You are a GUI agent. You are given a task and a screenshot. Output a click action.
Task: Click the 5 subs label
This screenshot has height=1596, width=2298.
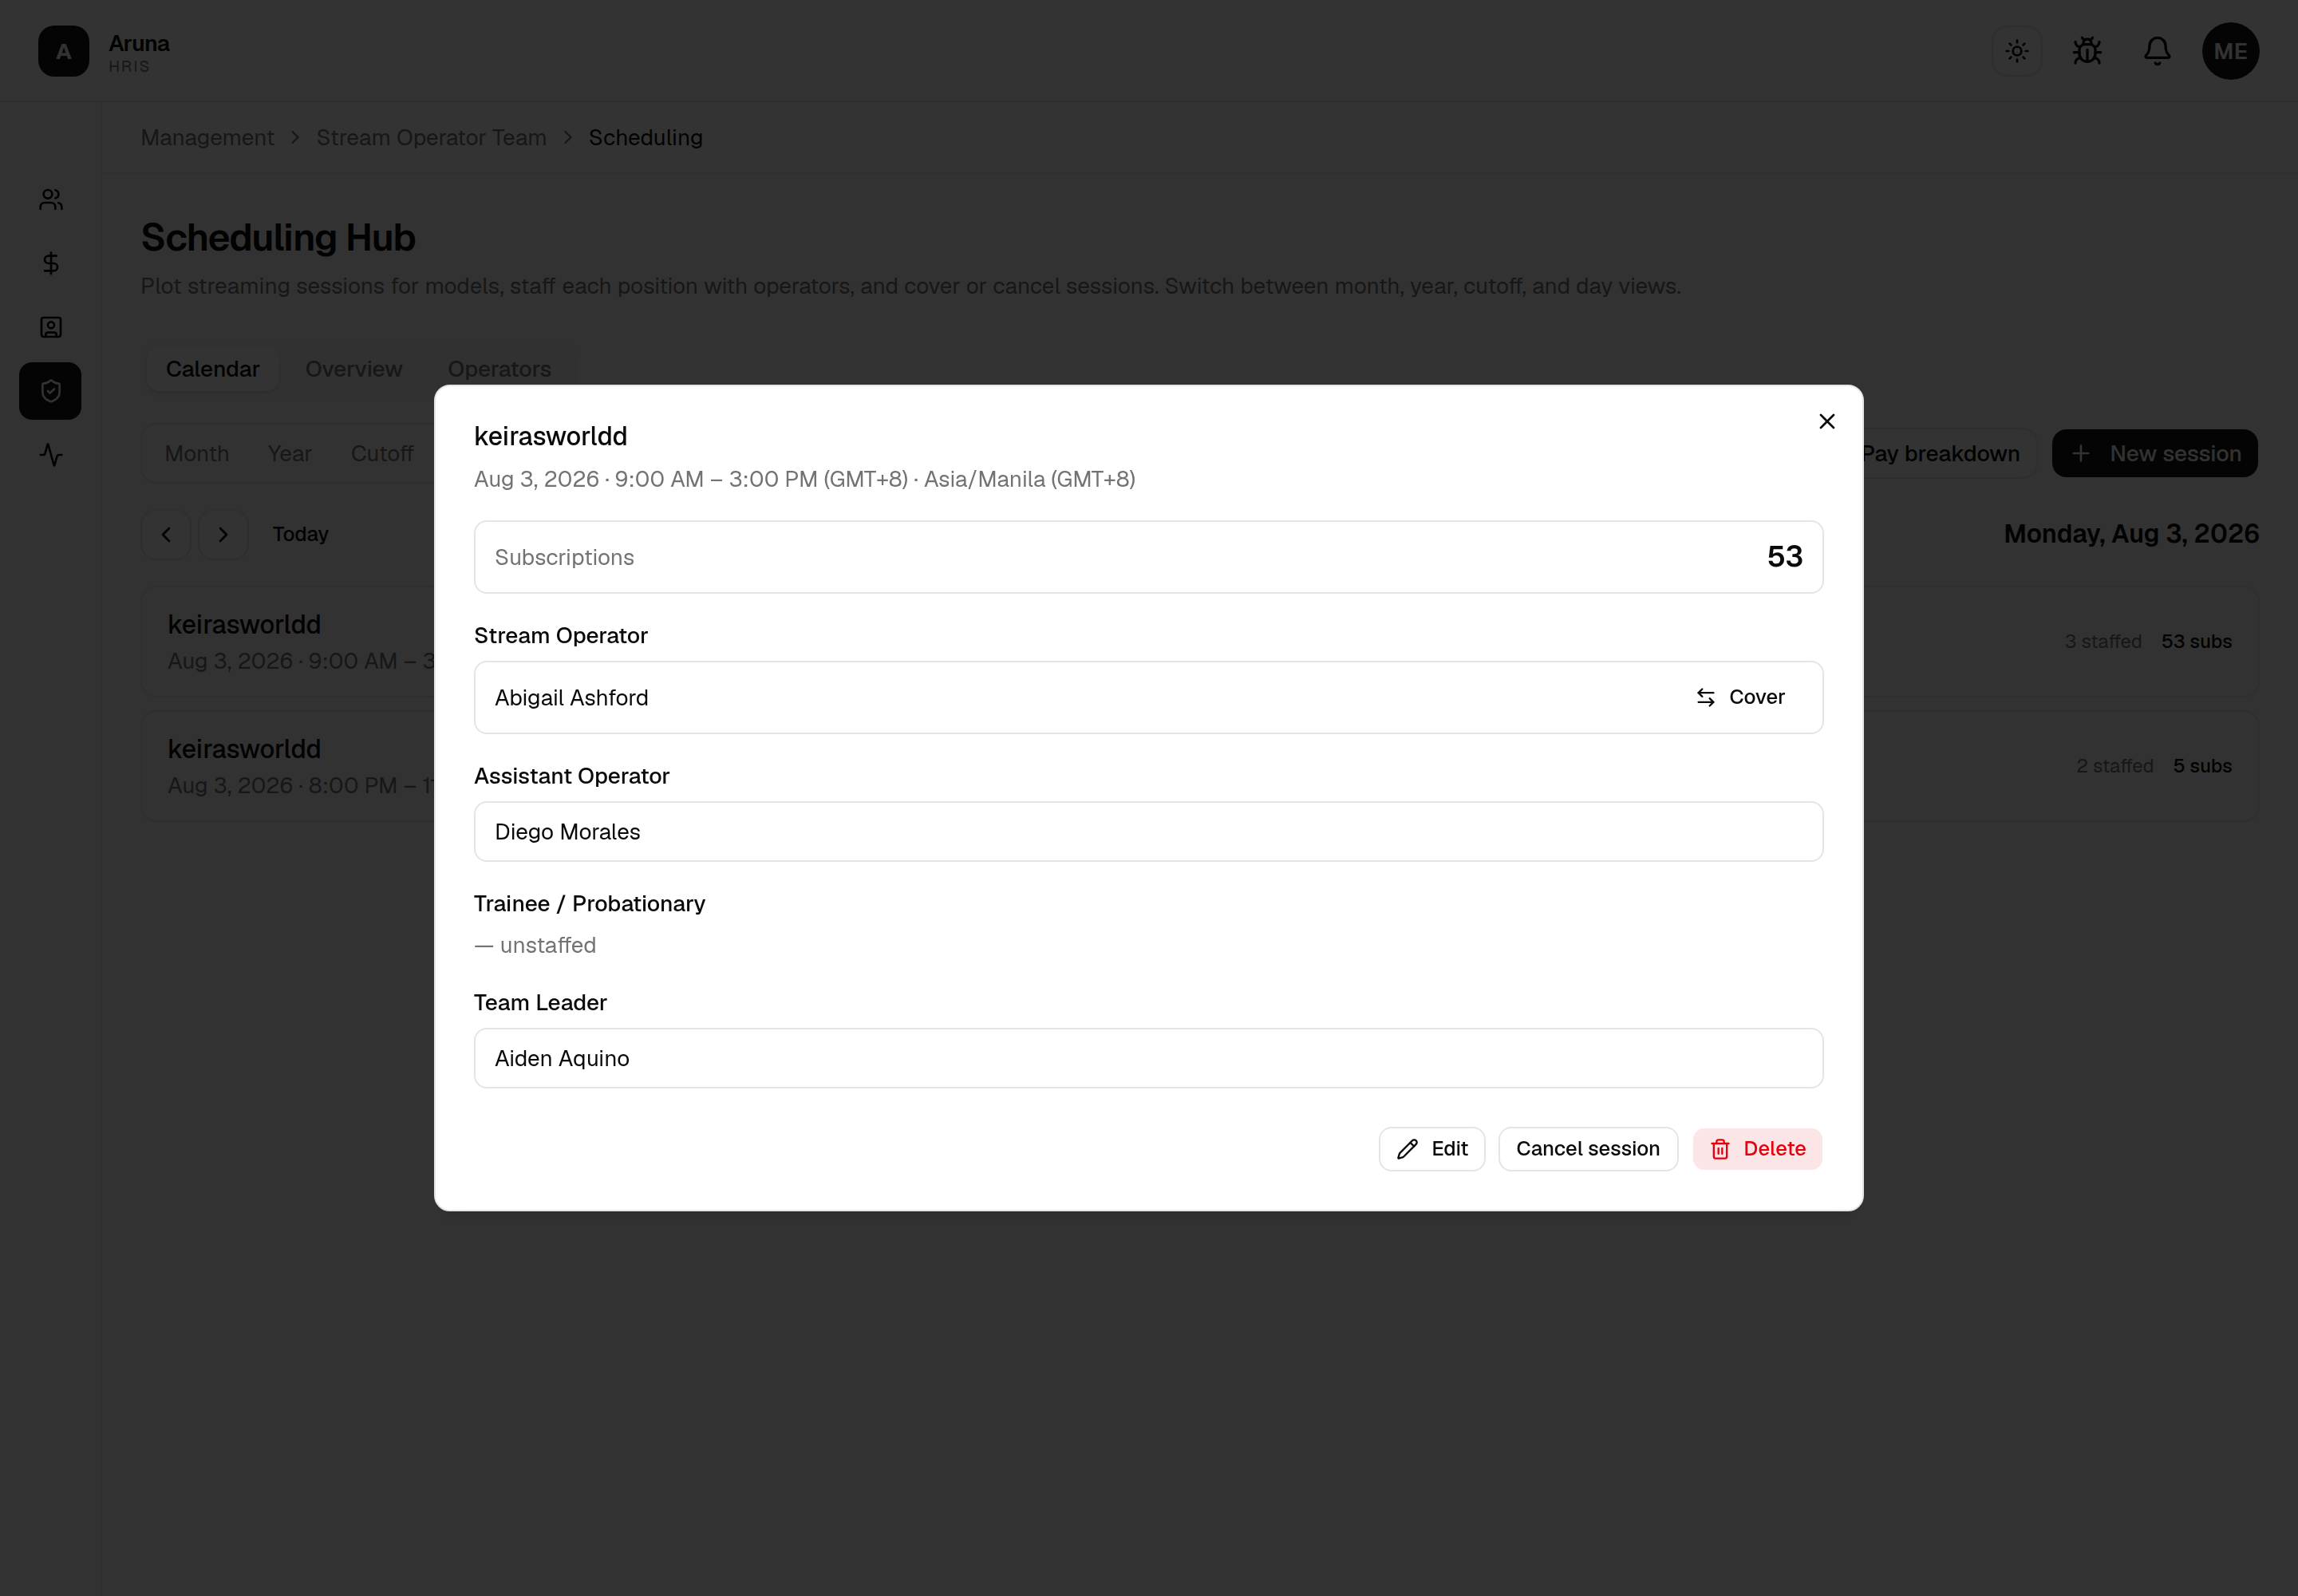[x=2202, y=766]
